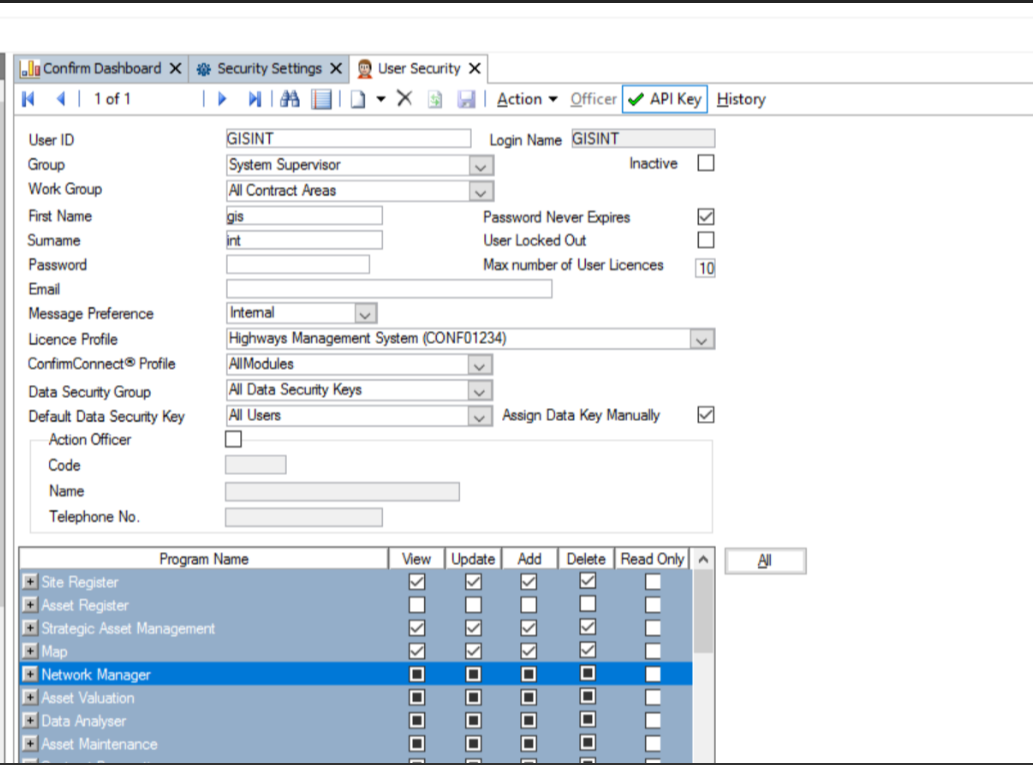This screenshot has height=765, width=1033.
Task: Enable the Action Officer checkbox
Action: click(233, 439)
